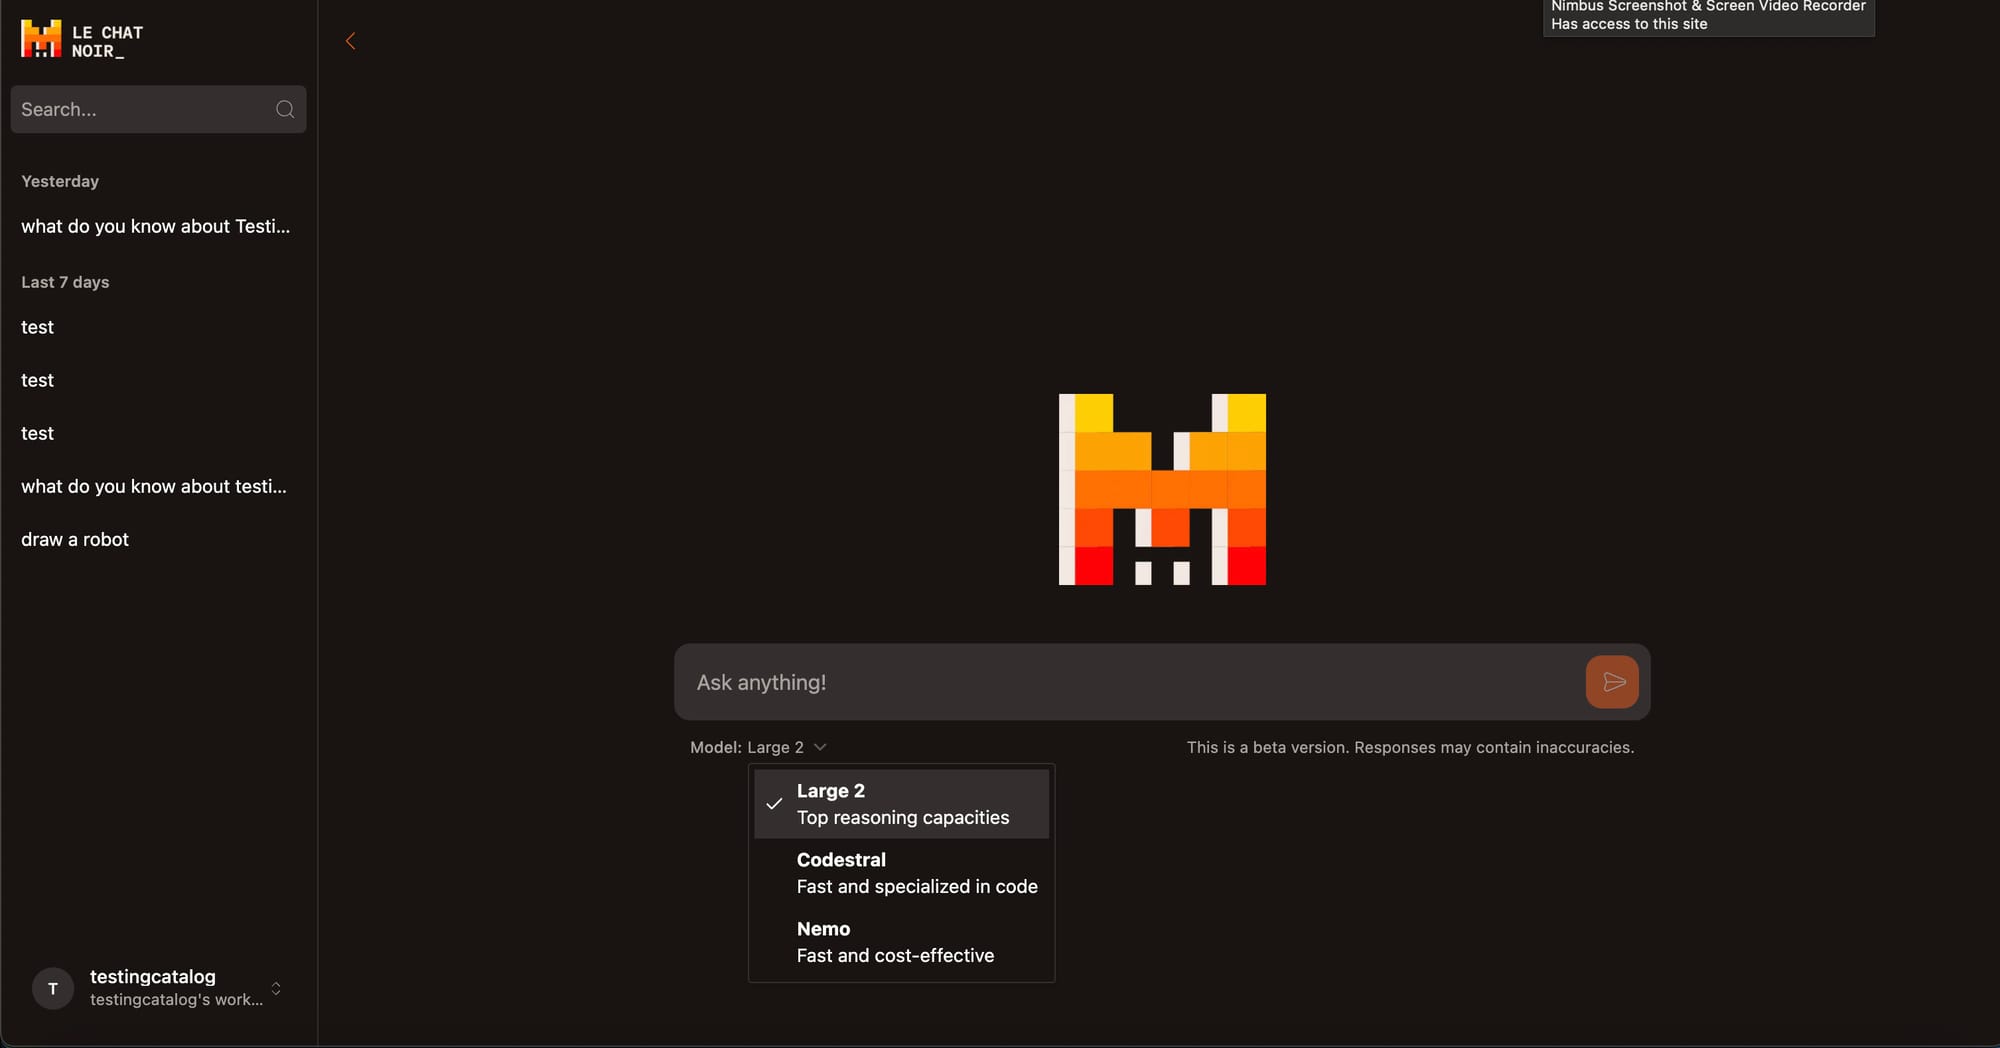Collapse sidebar with the orange back chevron
Viewport: 2000px width, 1048px height.
350,41
